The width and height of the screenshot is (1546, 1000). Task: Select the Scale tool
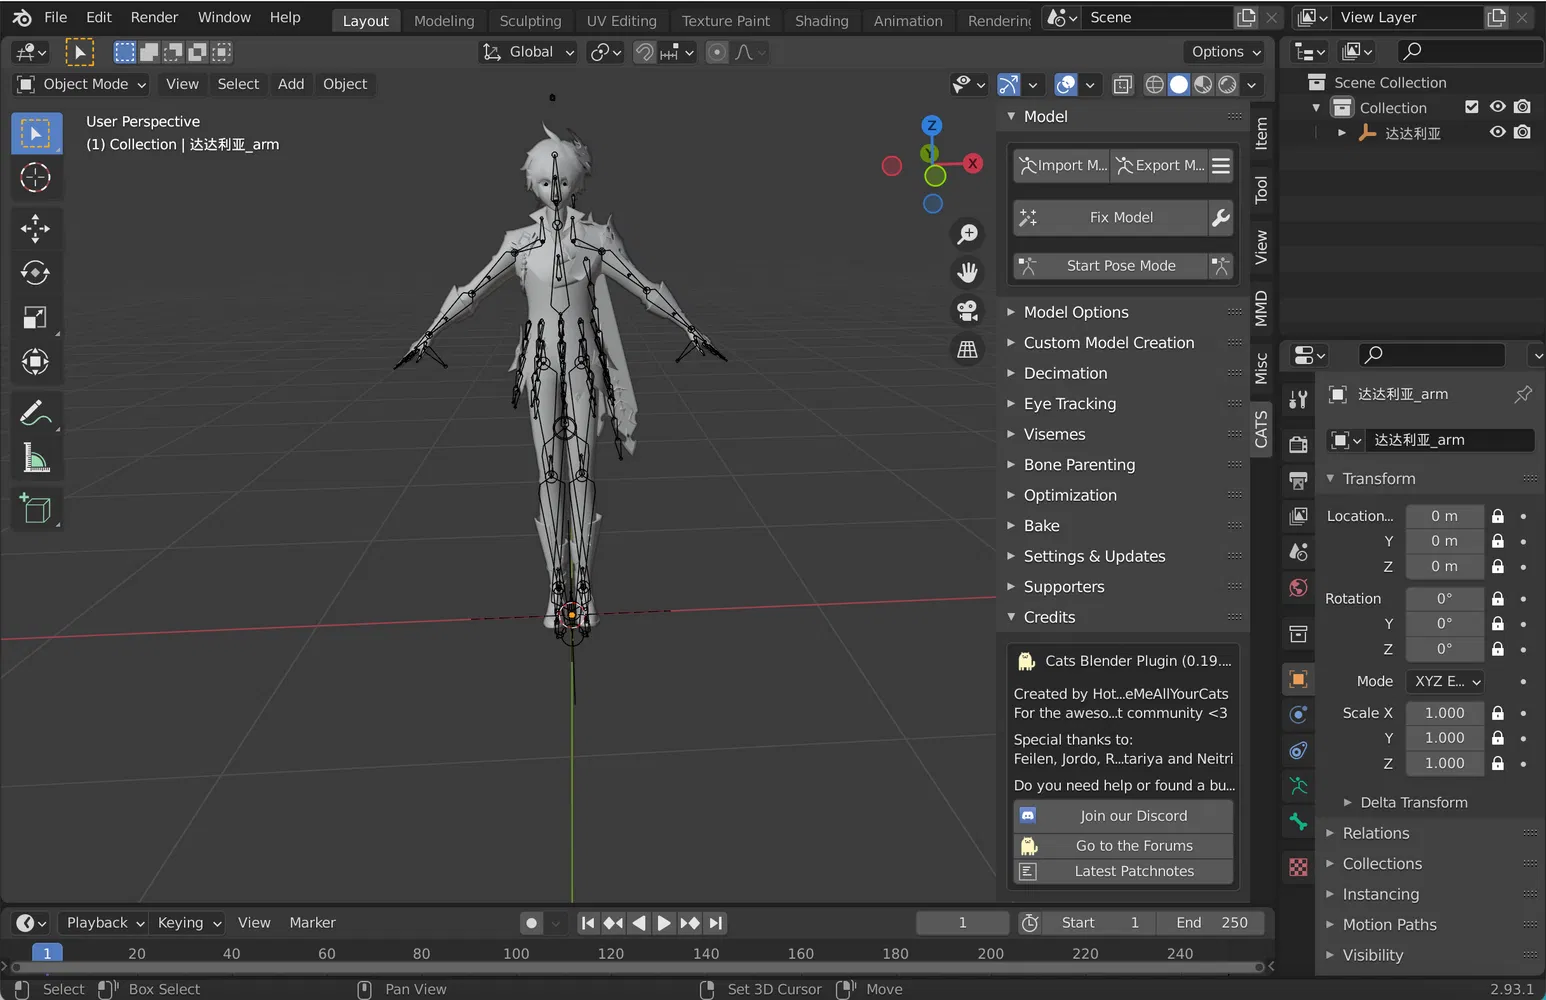[35, 318]
